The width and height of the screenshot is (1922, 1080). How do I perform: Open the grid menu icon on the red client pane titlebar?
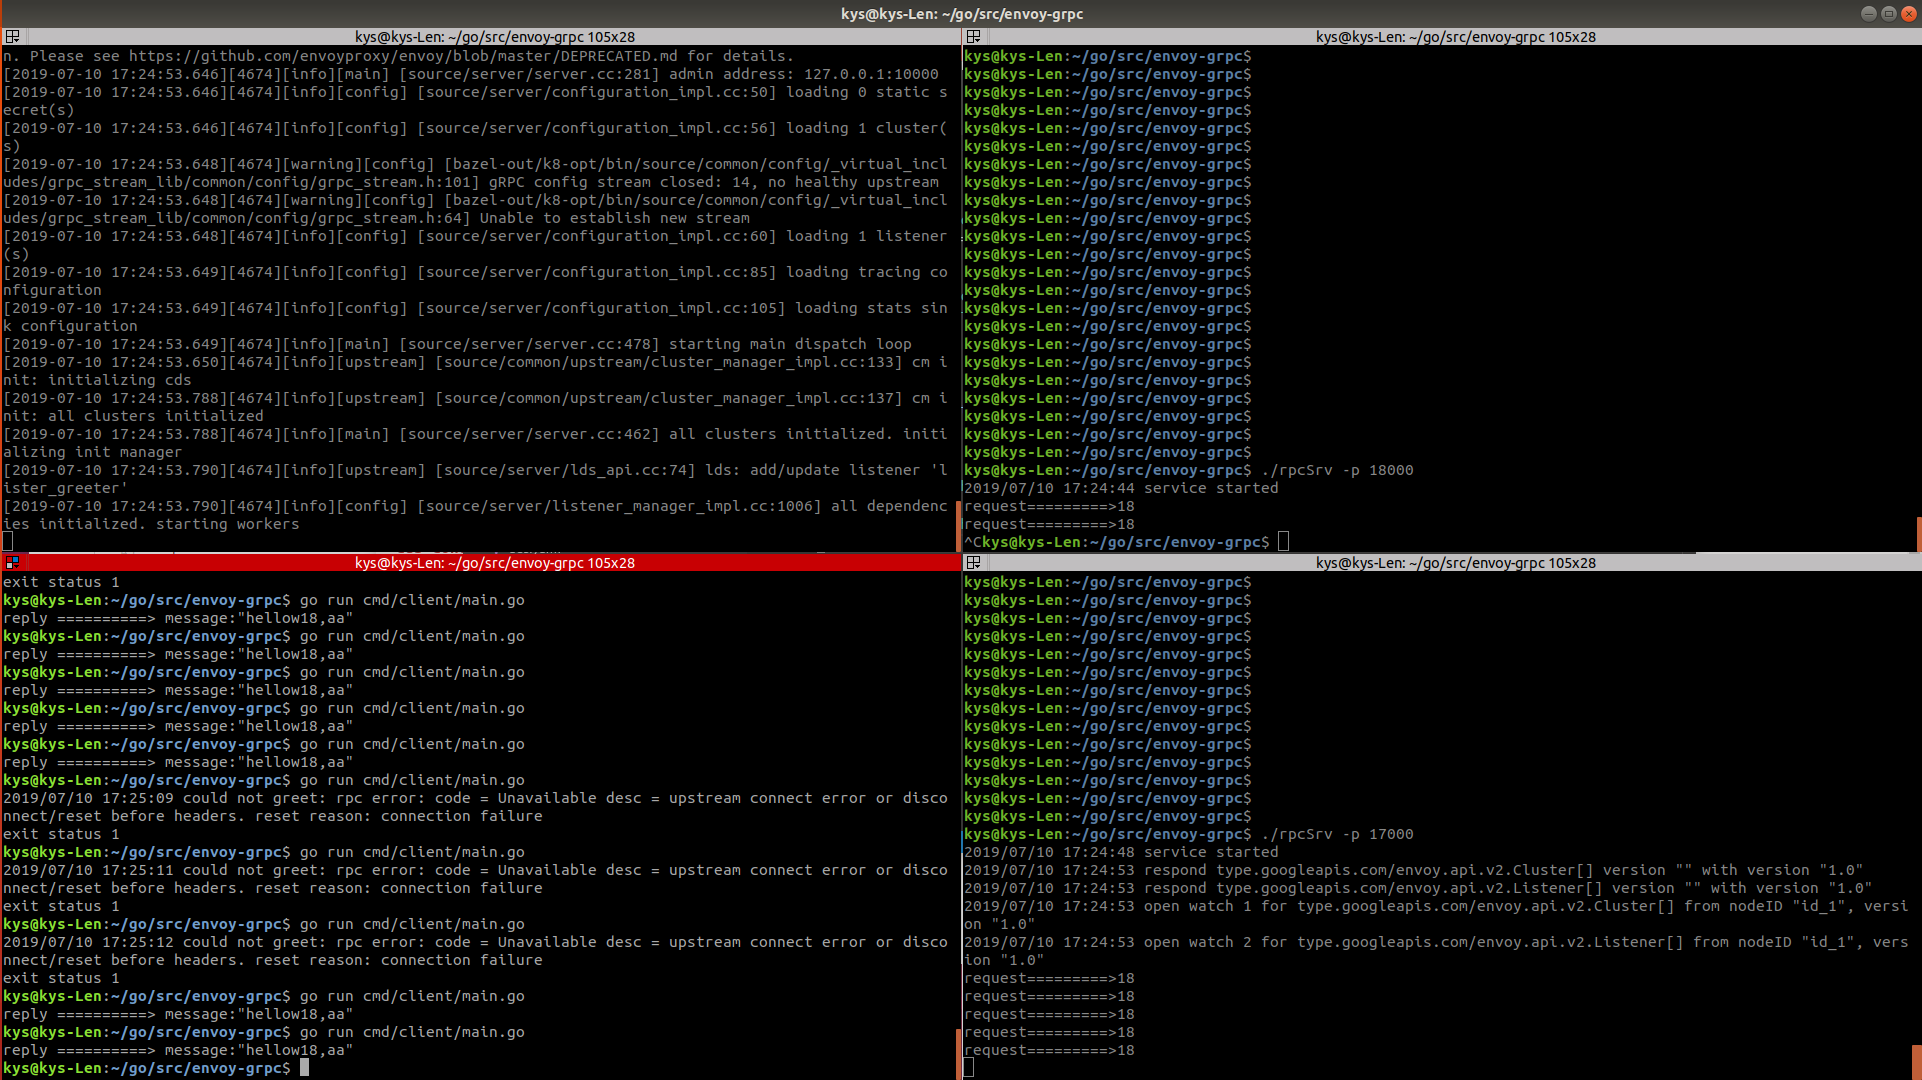click(12, 563)
